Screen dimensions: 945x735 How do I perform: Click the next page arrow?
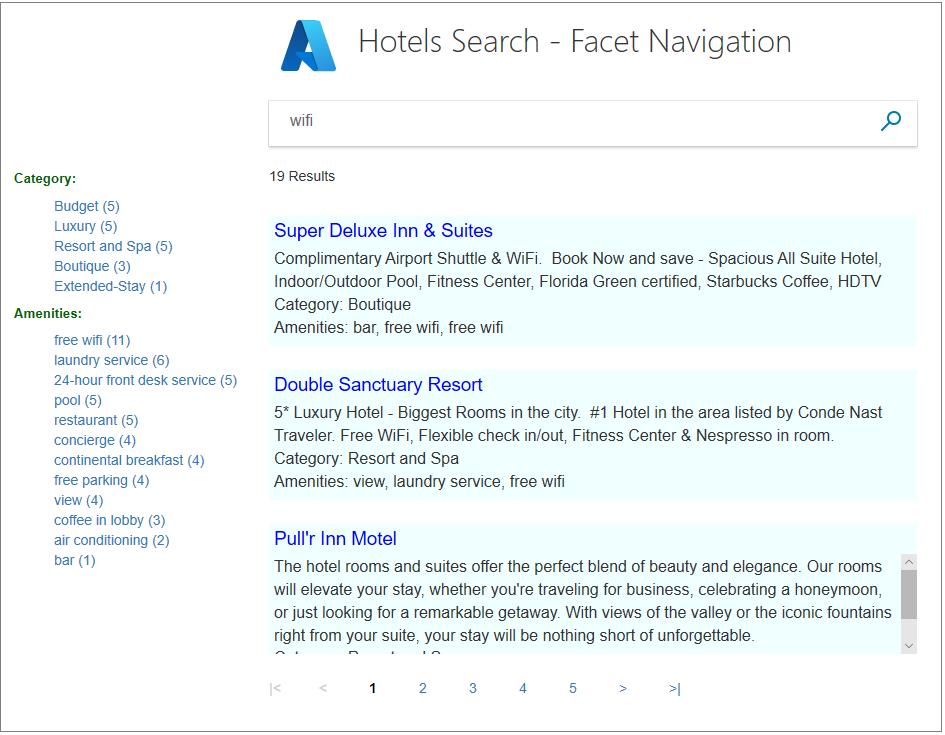tap(622, 688)
